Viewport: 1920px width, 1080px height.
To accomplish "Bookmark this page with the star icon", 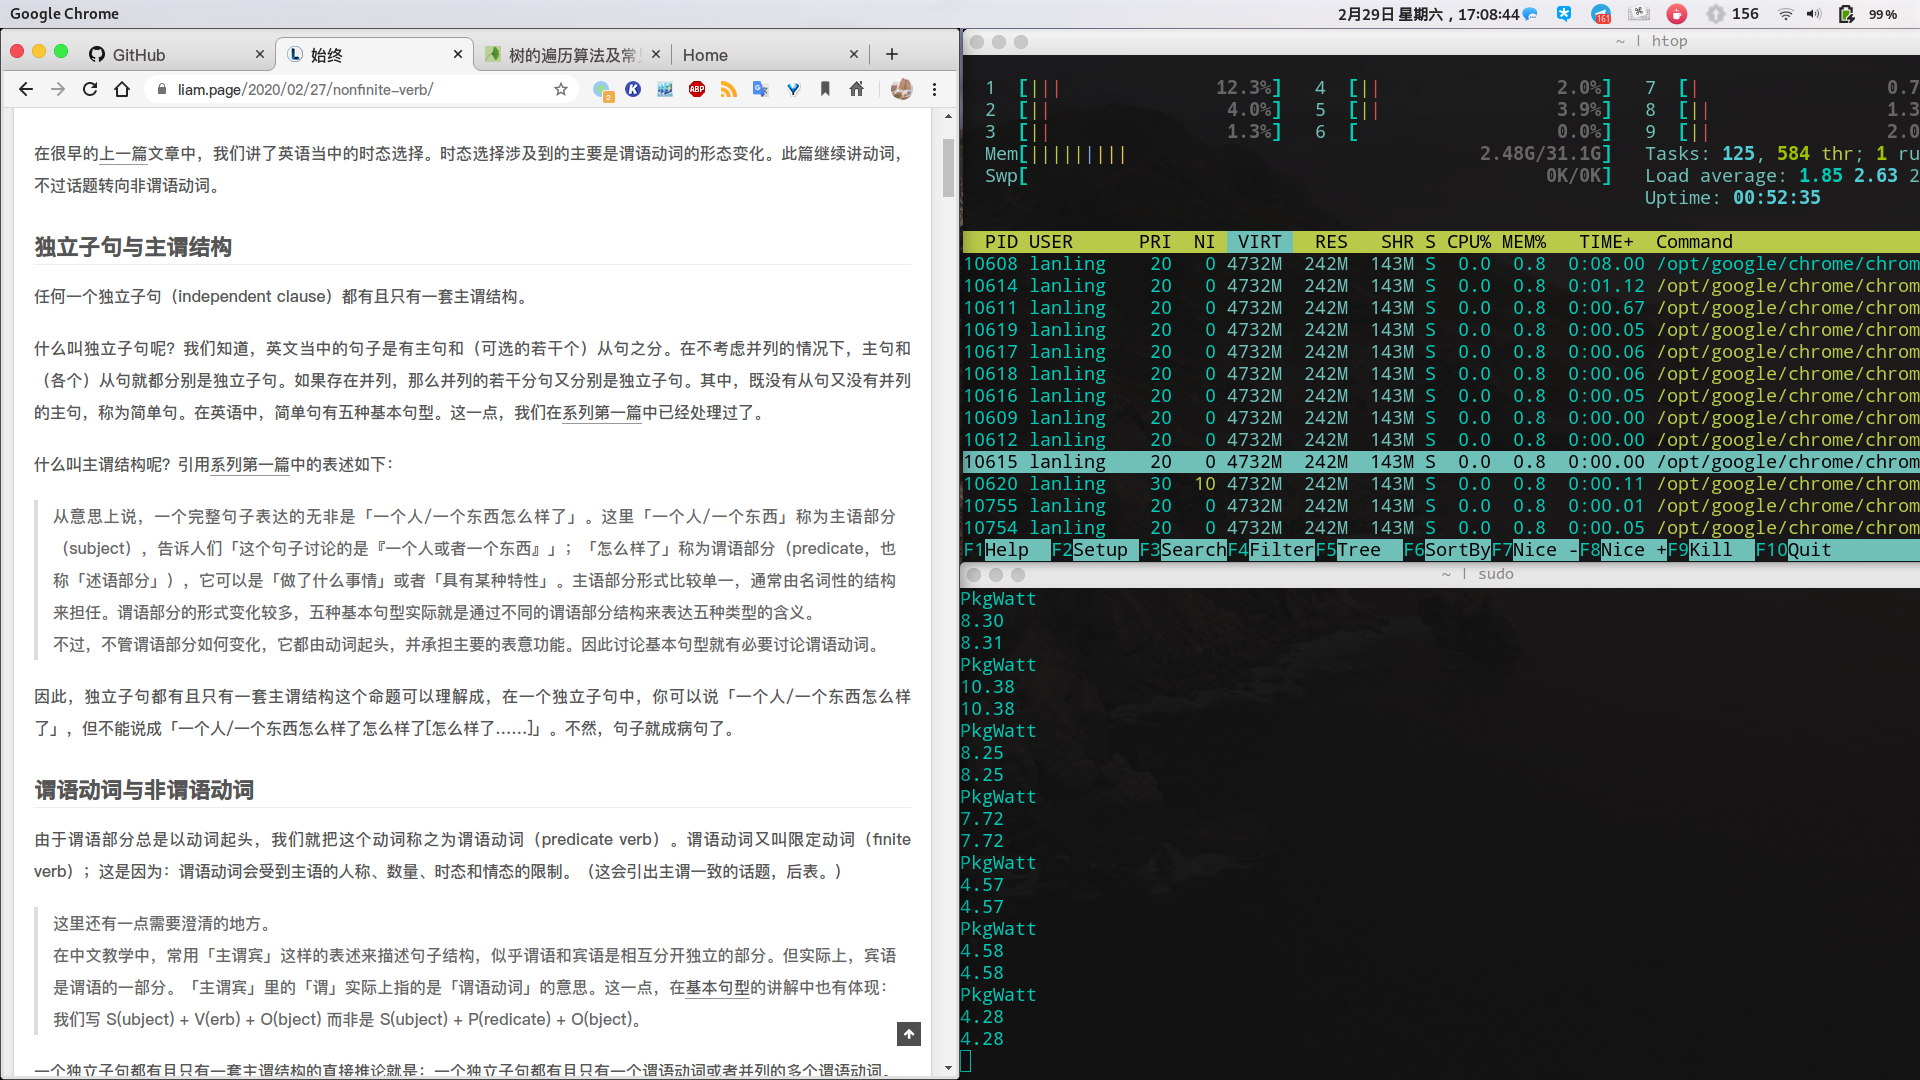I will pos(561,90).
